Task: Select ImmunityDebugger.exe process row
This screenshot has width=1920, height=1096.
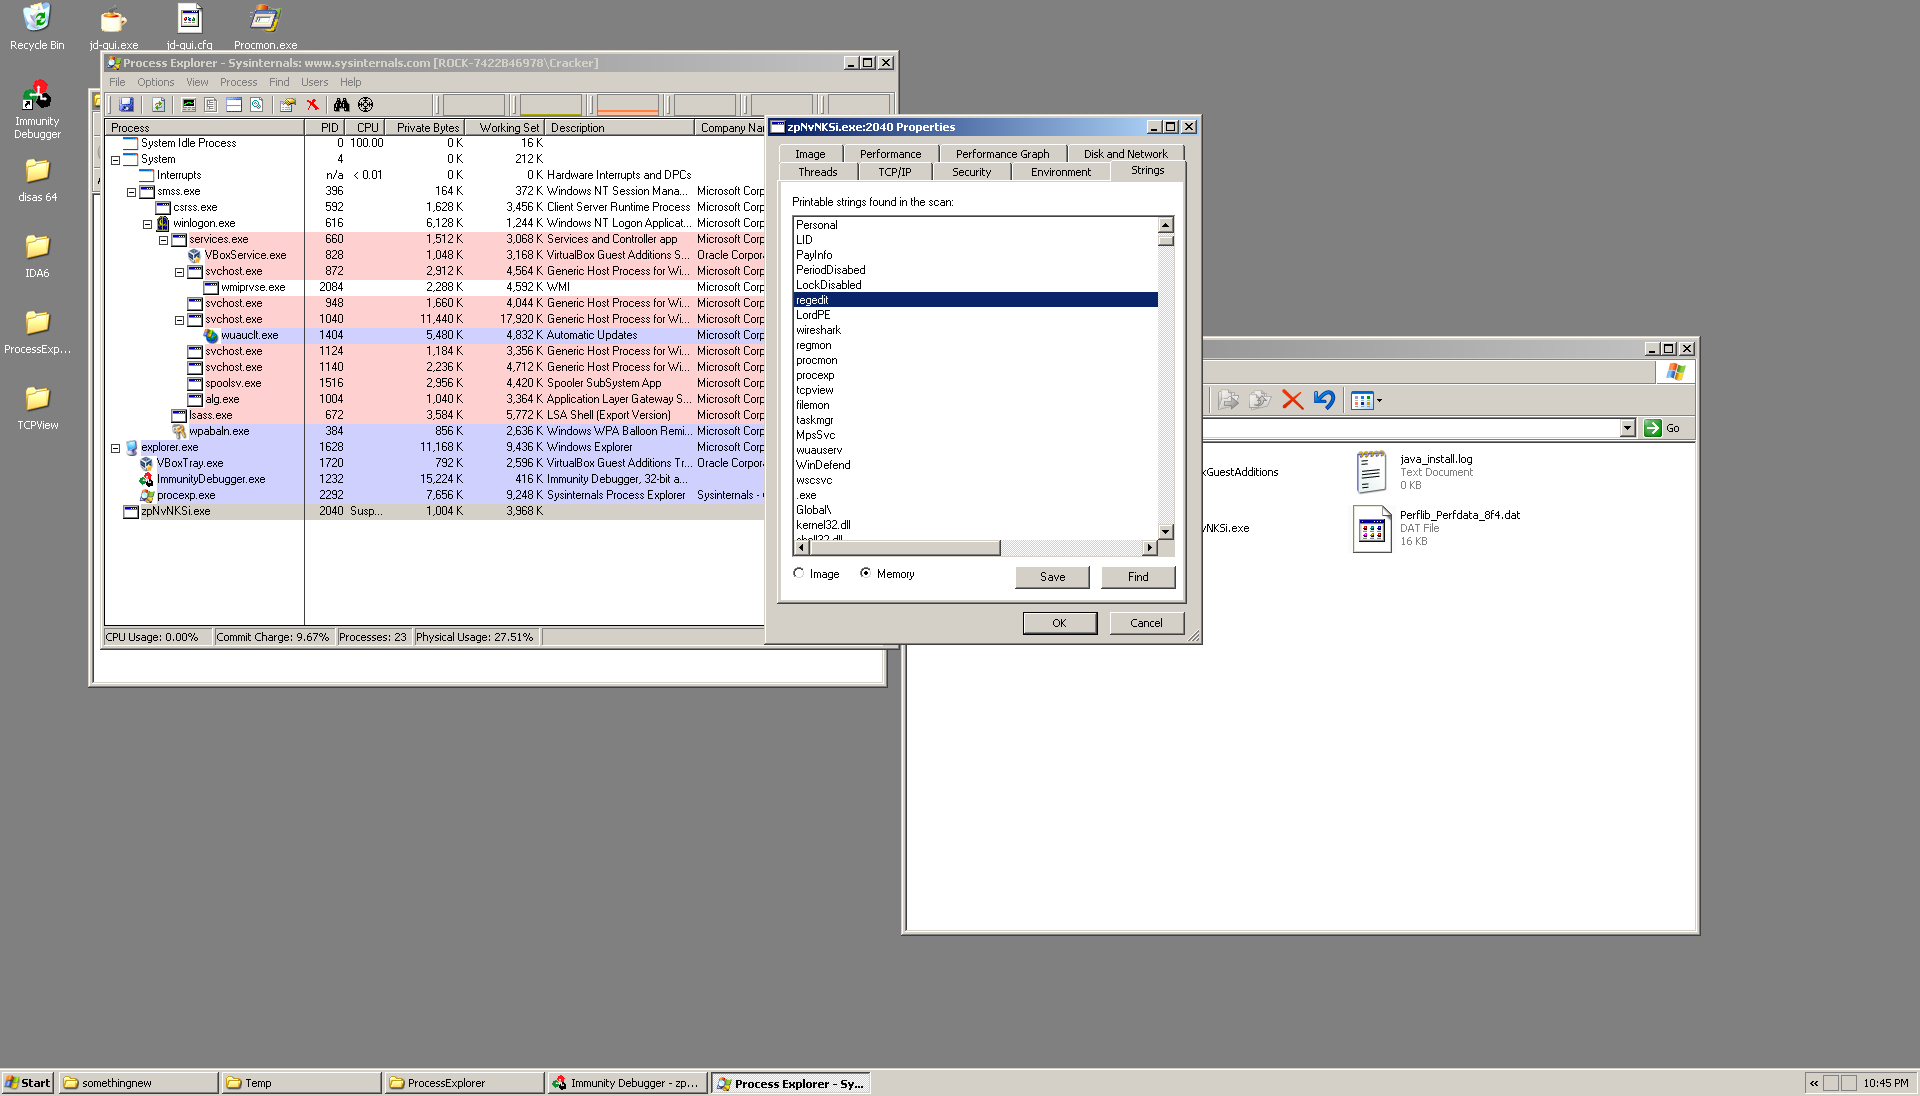Action: (x=434, y=479)
